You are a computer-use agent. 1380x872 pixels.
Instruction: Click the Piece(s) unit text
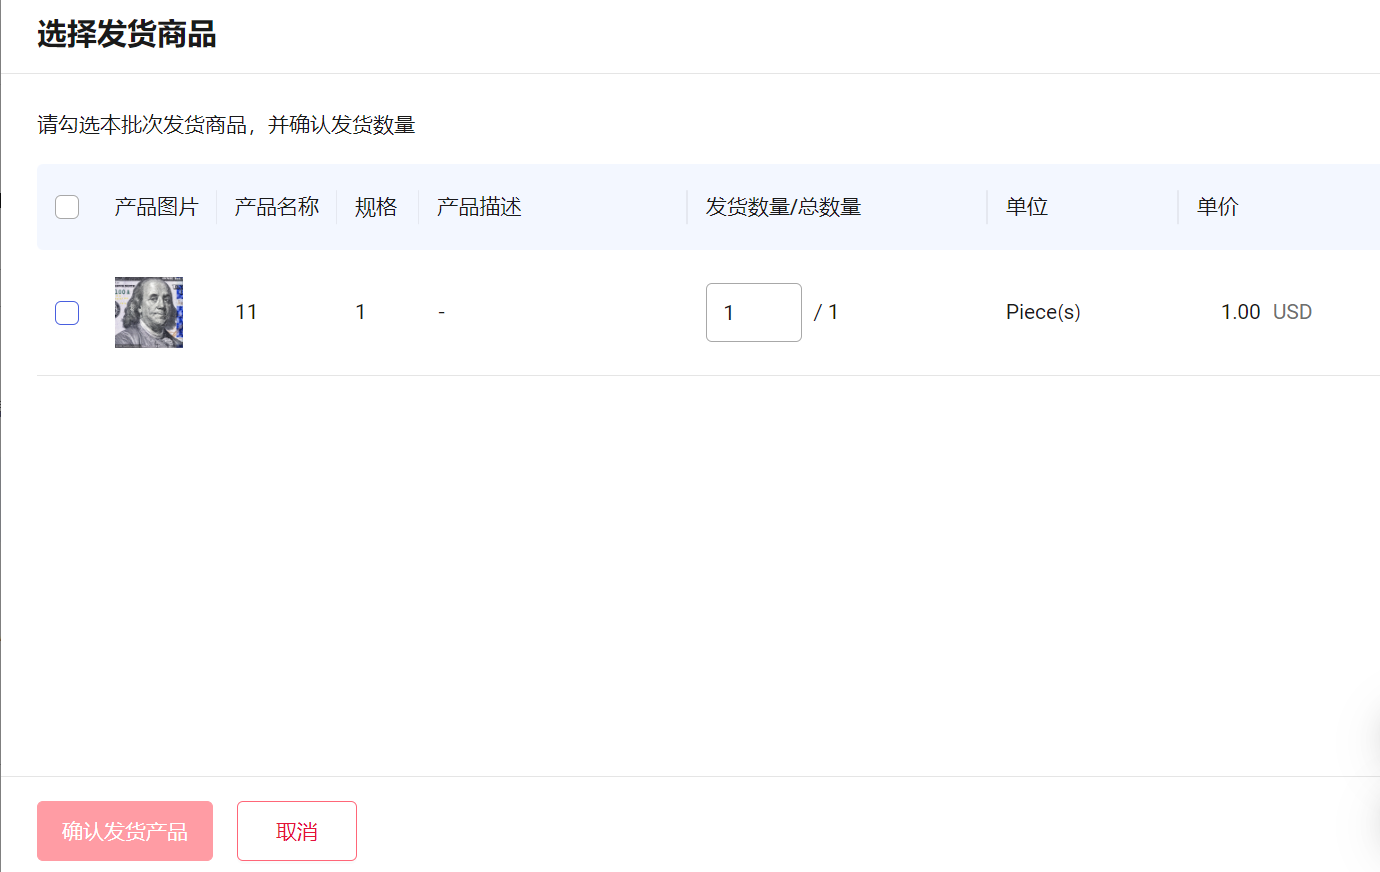coord(1043,312)
